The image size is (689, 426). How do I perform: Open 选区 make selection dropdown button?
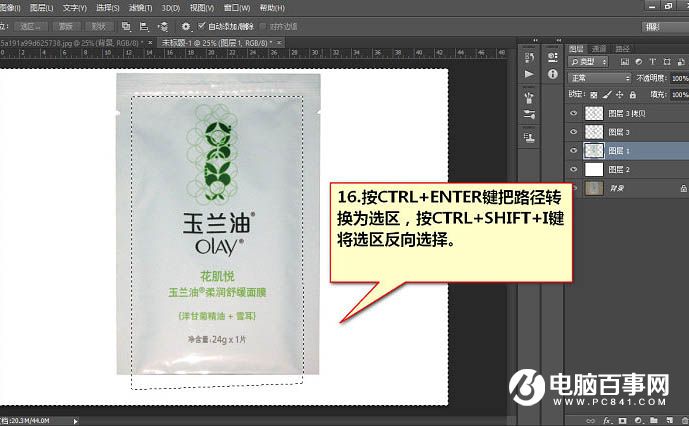tap(30, 26)
